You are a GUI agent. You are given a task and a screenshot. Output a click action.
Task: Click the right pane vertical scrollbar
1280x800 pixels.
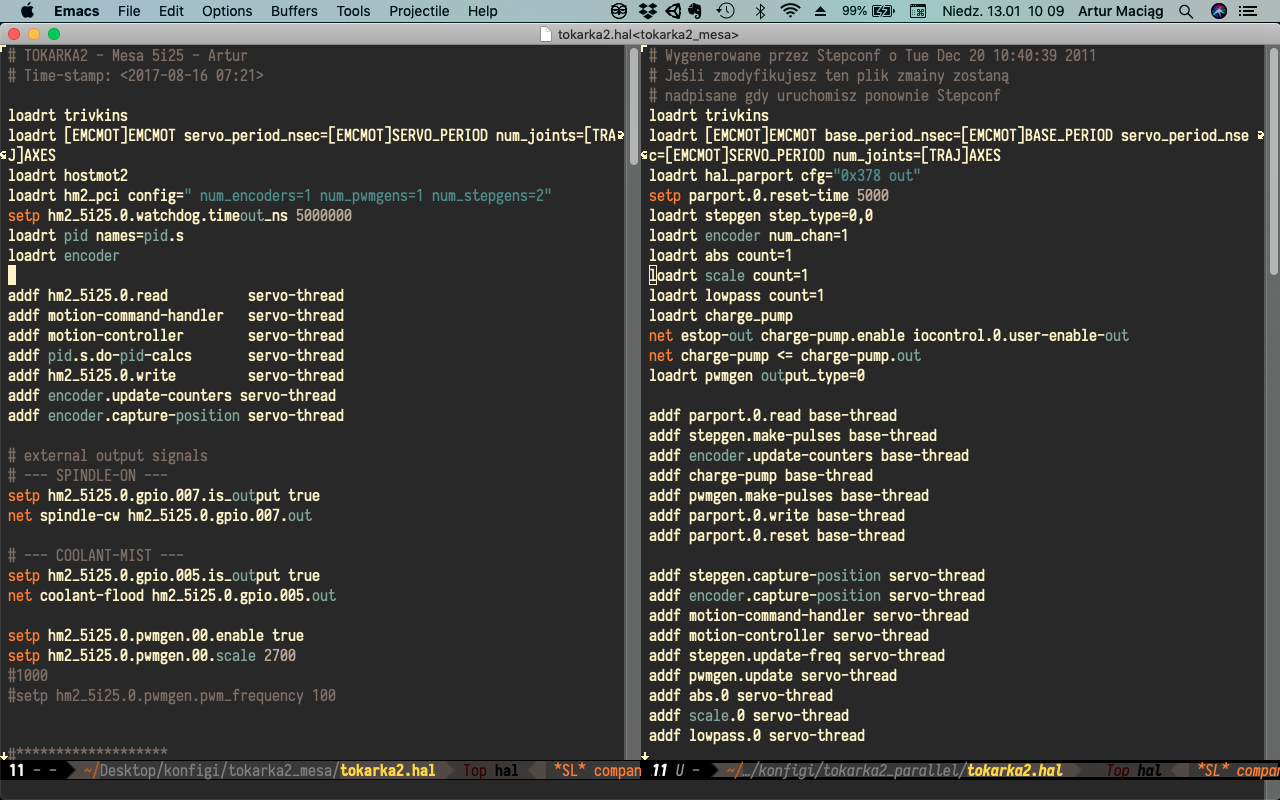click(x=1273, y=160)
